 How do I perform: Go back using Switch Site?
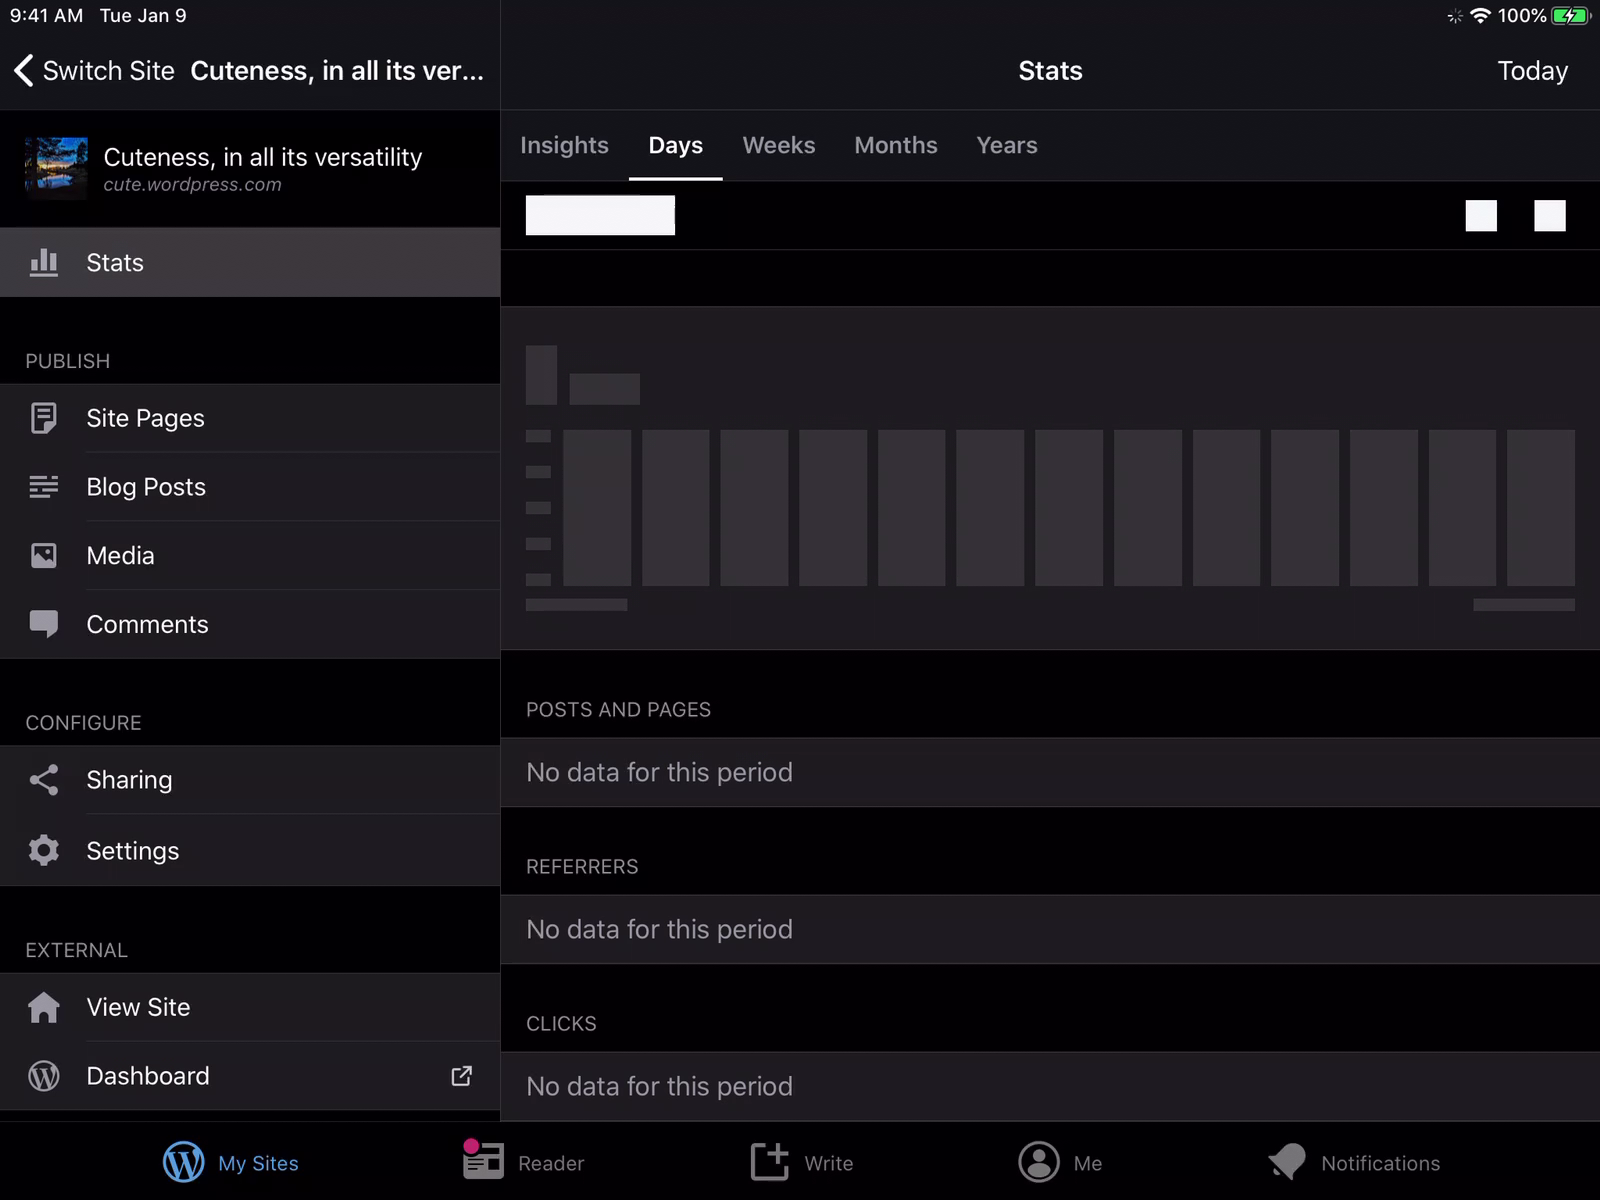(93, 70)
